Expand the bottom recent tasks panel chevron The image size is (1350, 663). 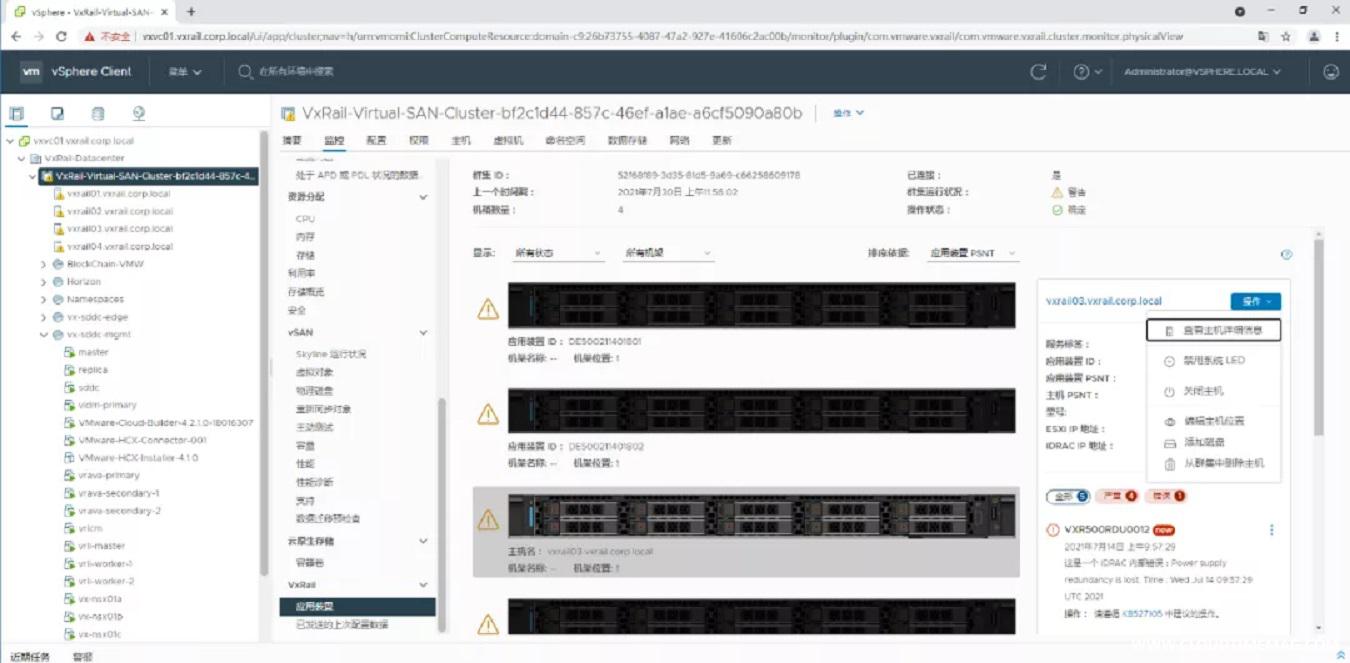click(1340, 655)
